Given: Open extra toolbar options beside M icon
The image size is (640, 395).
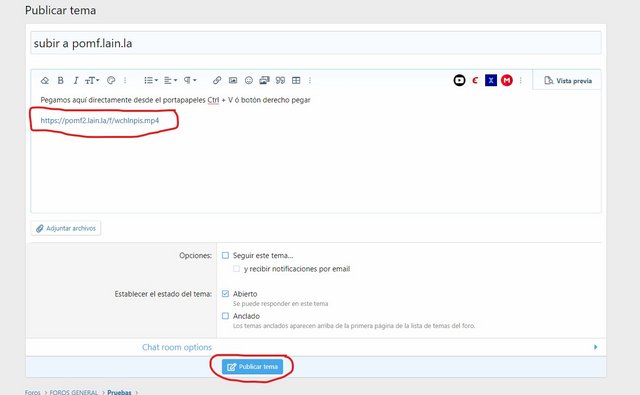Looking at the screenshot, I should click(520, 80).
